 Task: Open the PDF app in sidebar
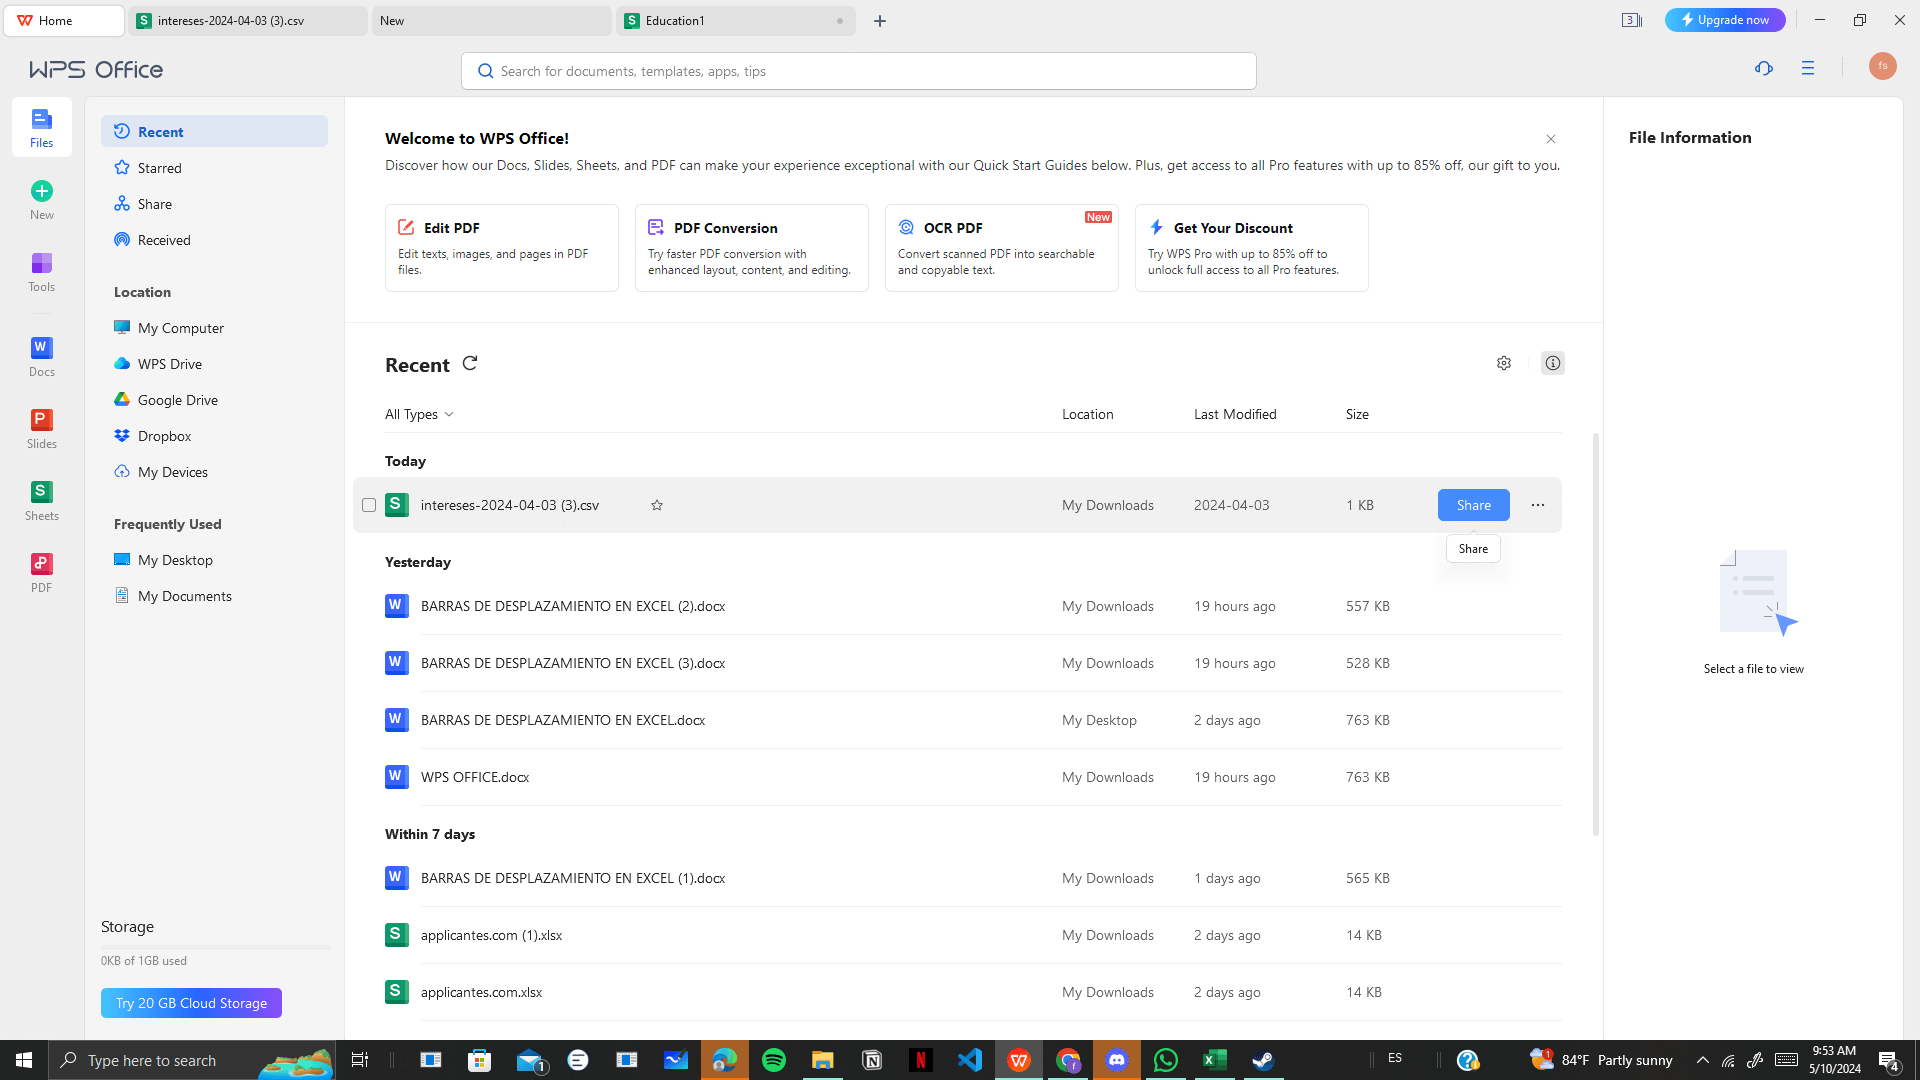41,571
